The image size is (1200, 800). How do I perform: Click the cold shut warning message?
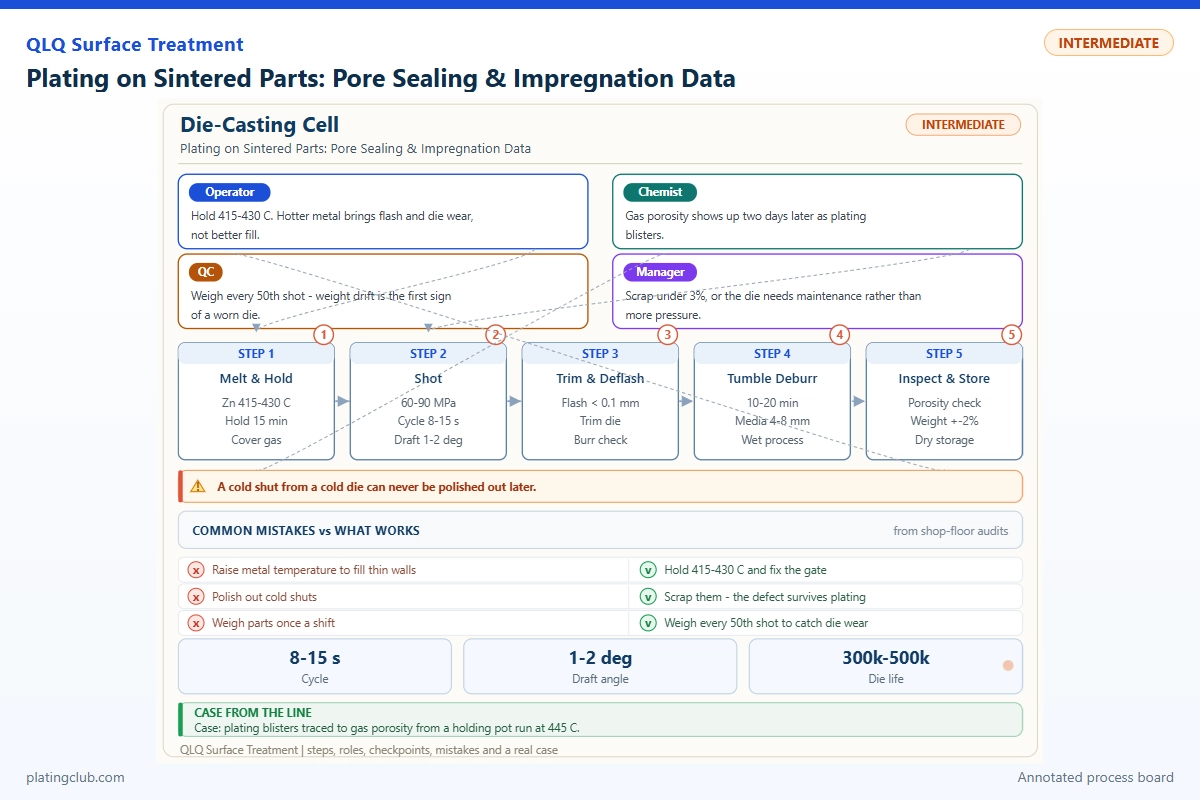(377, 487)
